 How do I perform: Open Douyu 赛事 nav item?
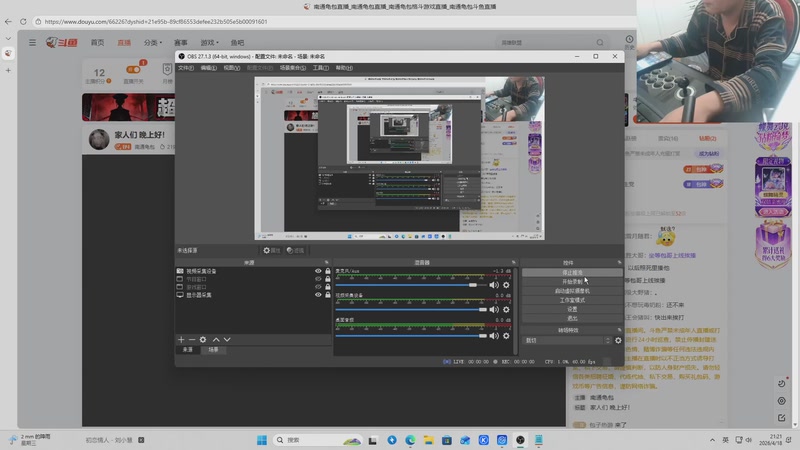(x=181, y=43)
